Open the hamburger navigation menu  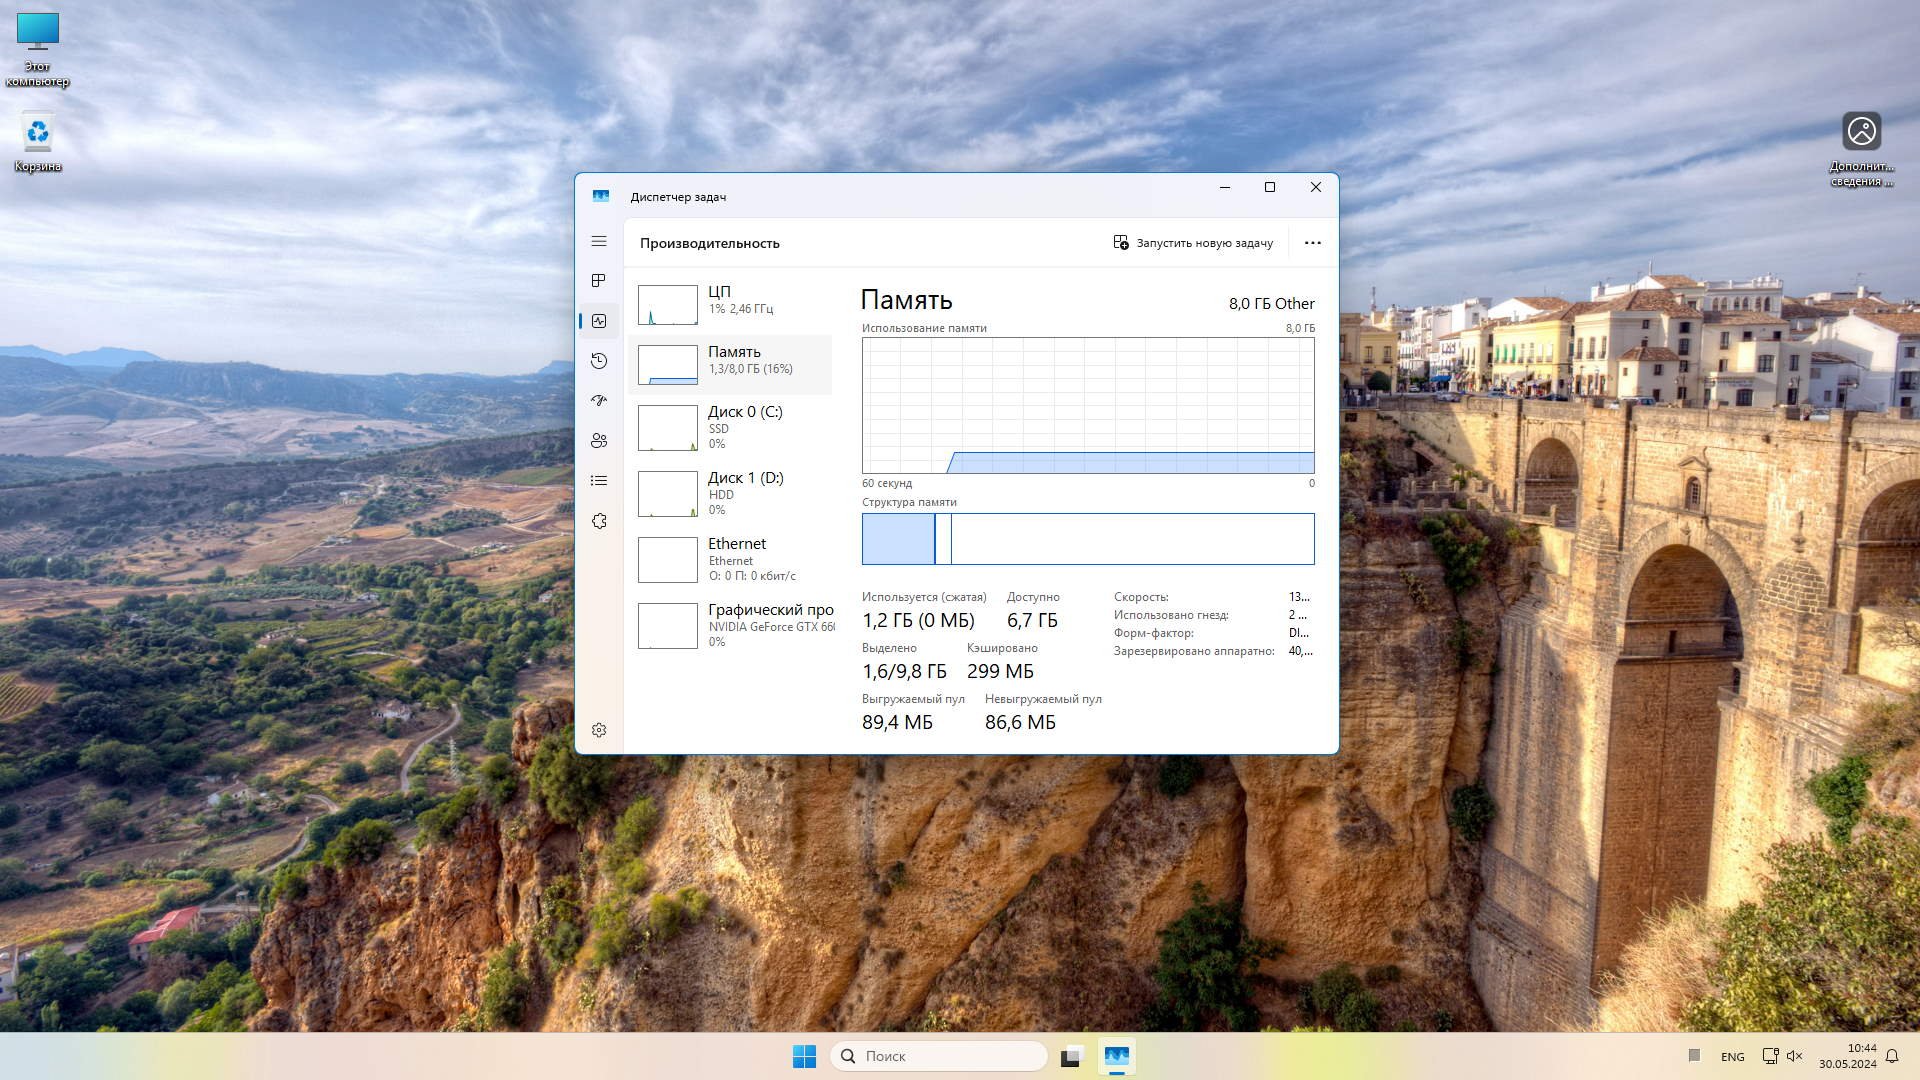[x=599, y=241]
